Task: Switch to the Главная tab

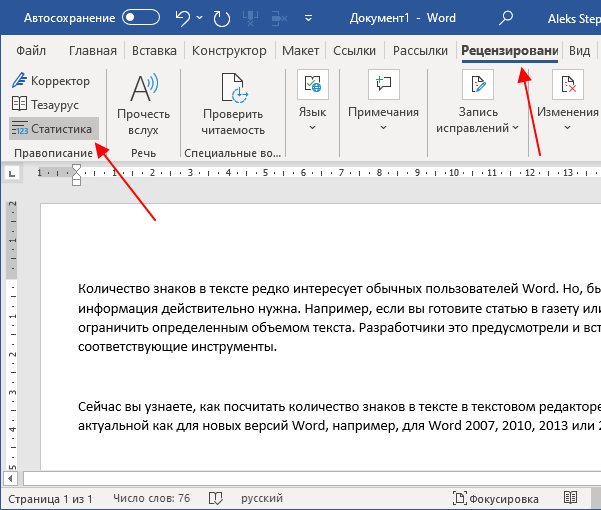Action: [93, 51]
